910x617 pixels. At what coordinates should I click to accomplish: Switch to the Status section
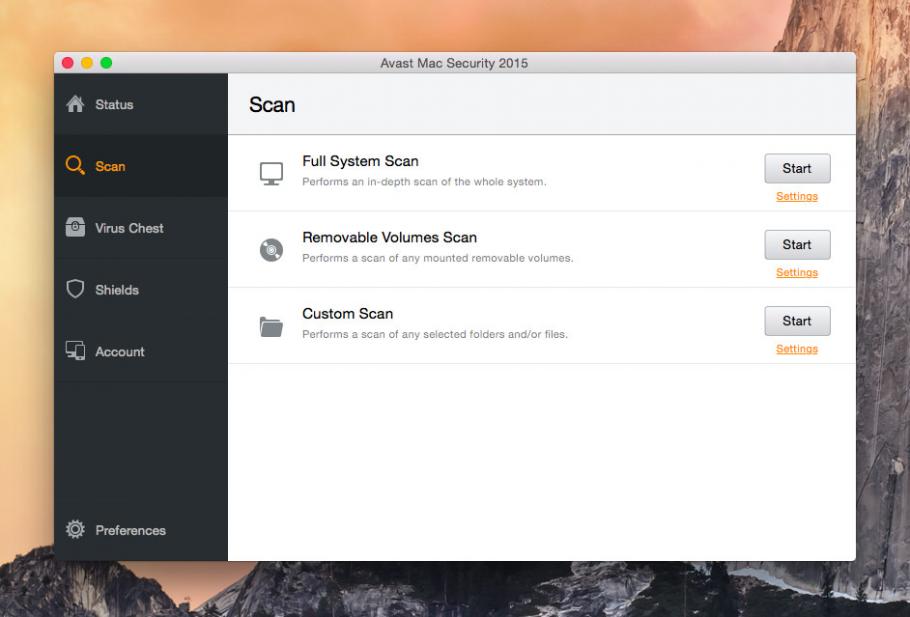tap(115, 103)
